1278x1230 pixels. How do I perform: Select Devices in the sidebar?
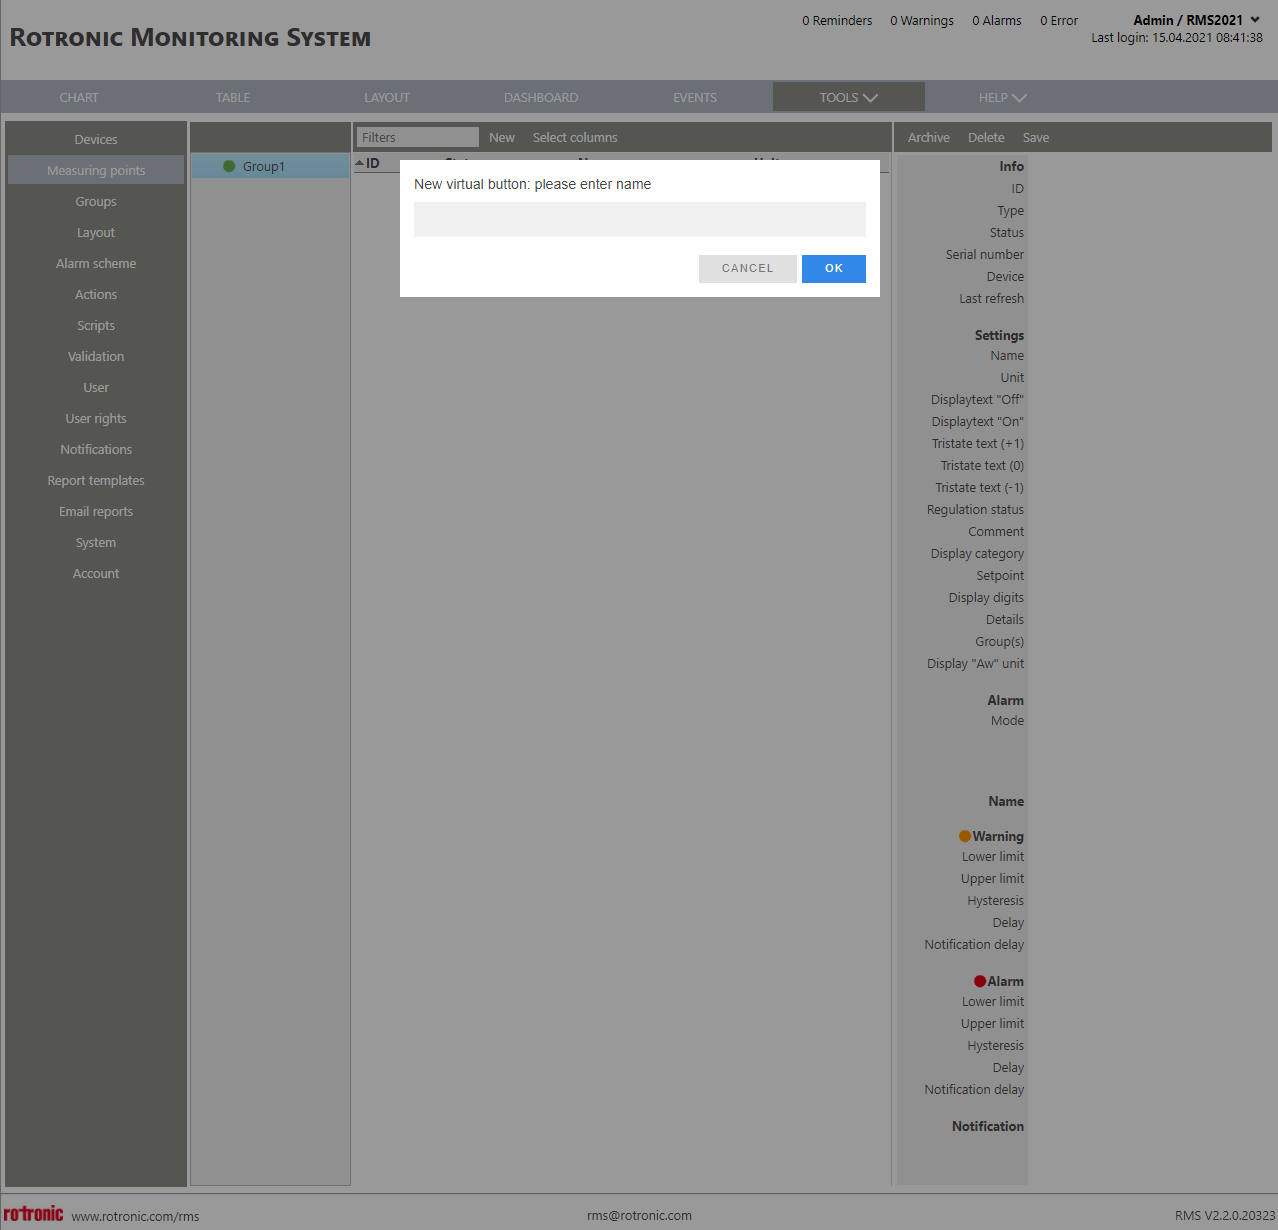coord(96,139)
